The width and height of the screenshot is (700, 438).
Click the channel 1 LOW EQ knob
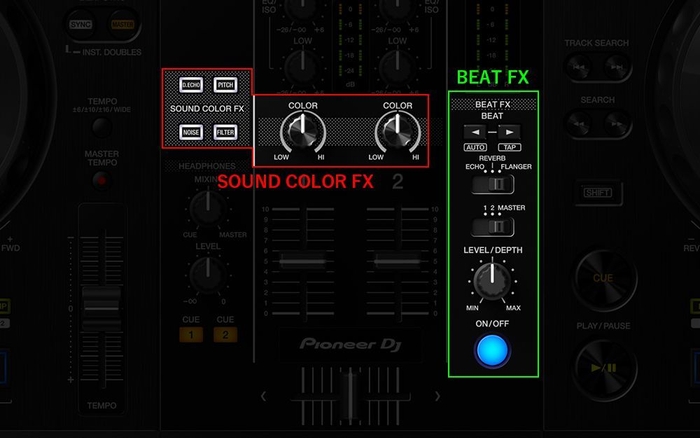[x=303, y=68]
